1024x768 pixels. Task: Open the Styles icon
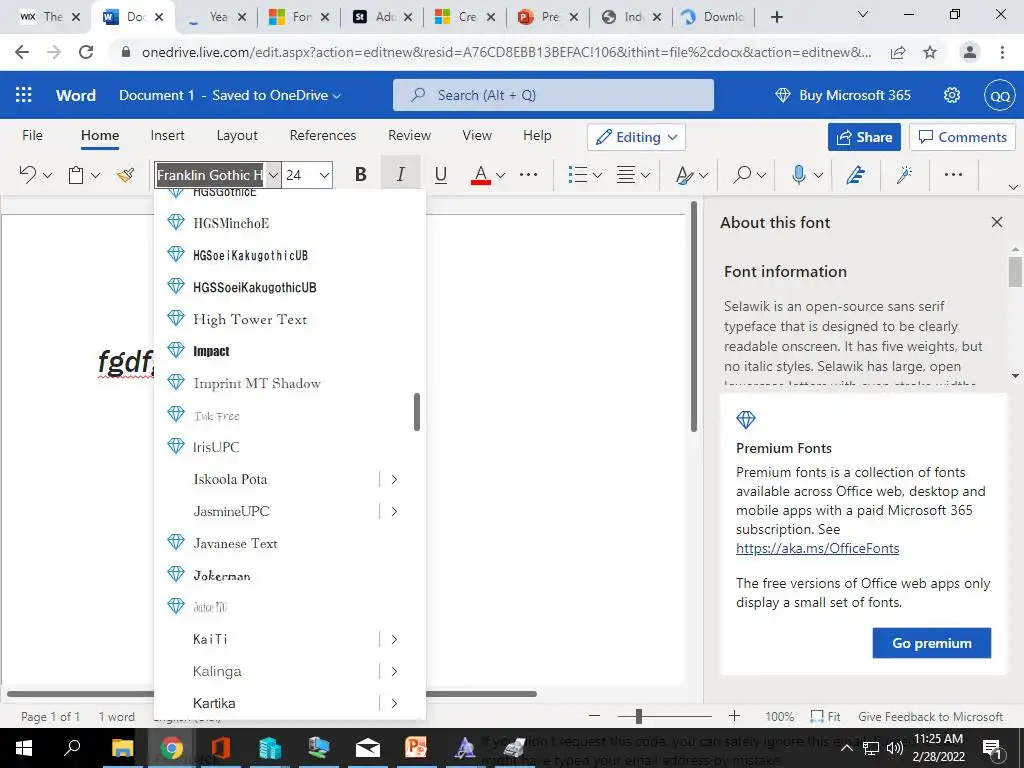pyautogui.click(x=684, y=175)
